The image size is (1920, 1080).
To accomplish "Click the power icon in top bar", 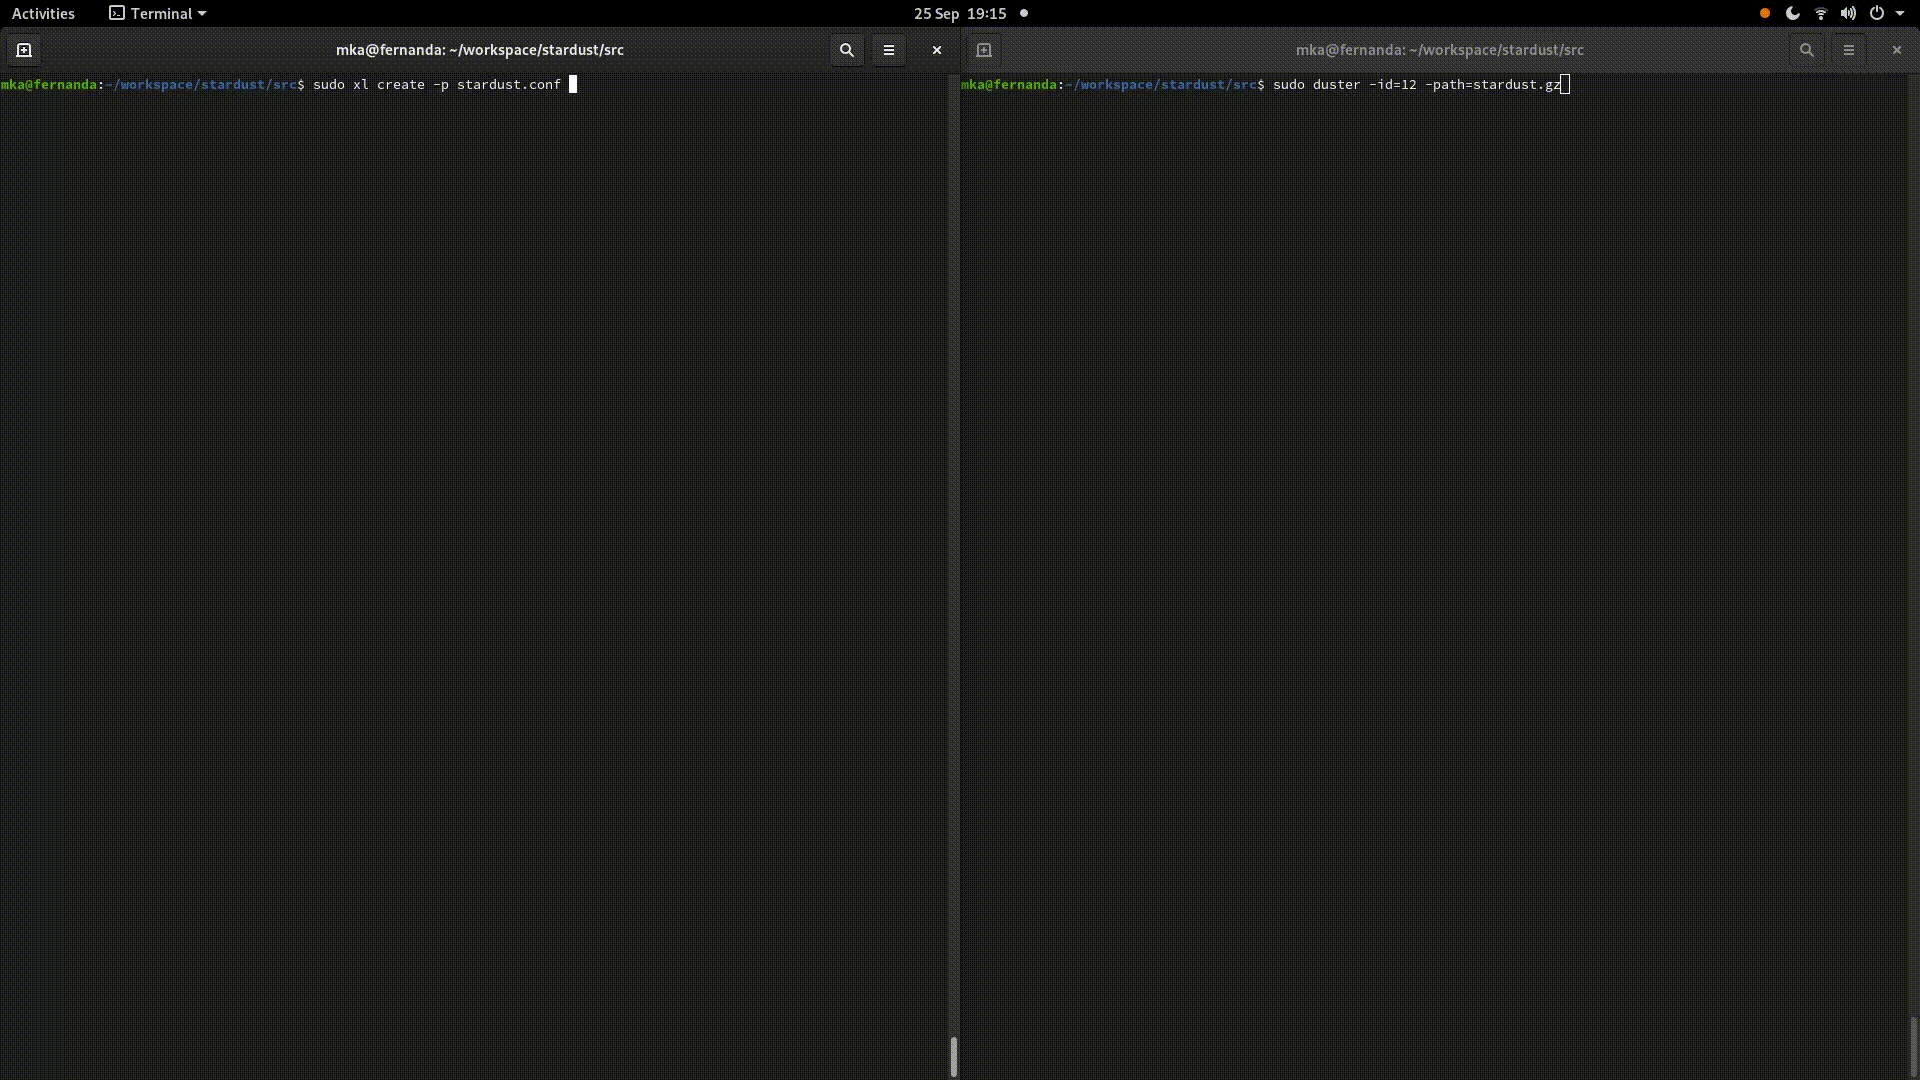I will point(1877,14).
